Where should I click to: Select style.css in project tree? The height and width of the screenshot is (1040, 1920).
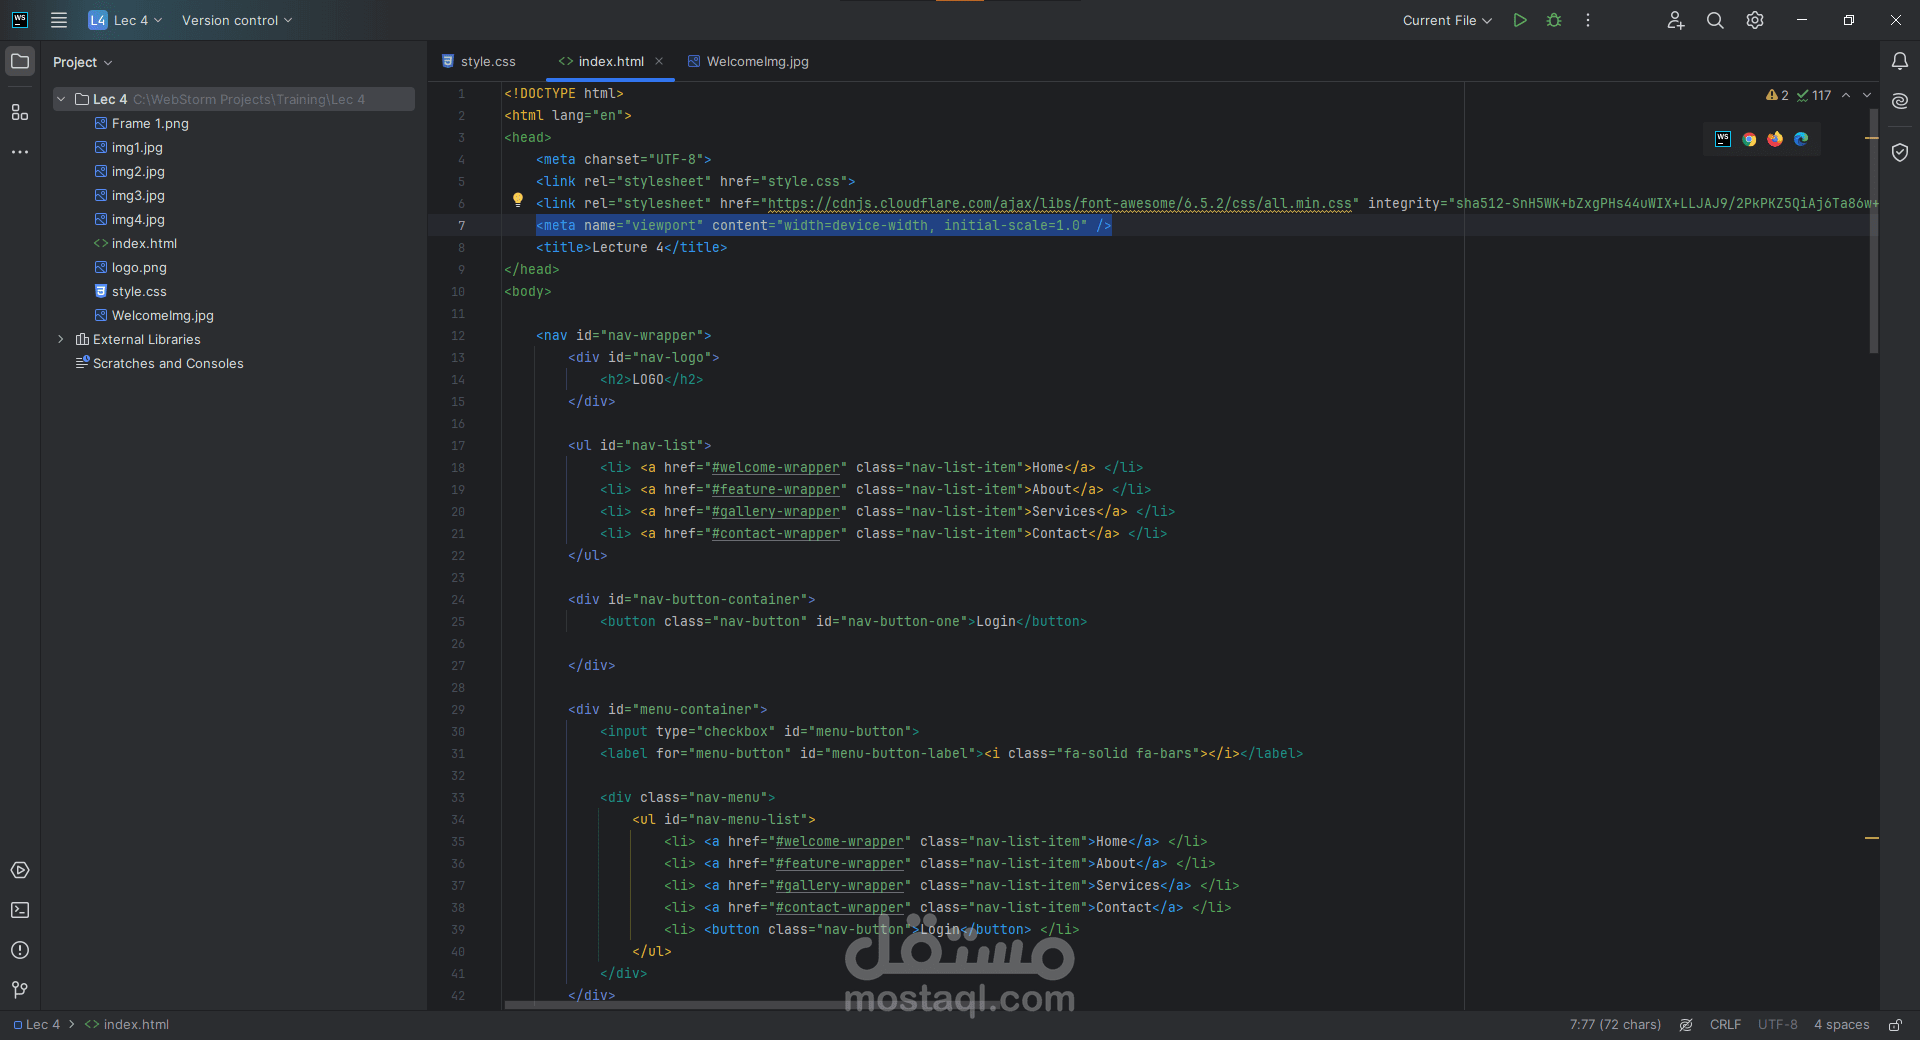[139, 291]
